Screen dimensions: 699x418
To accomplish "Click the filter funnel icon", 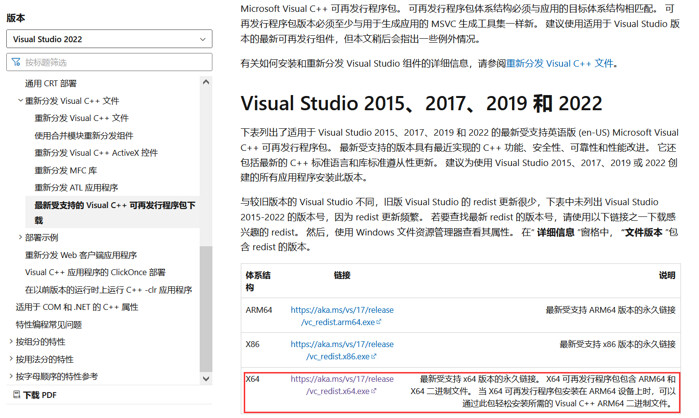I will (16, 62).
